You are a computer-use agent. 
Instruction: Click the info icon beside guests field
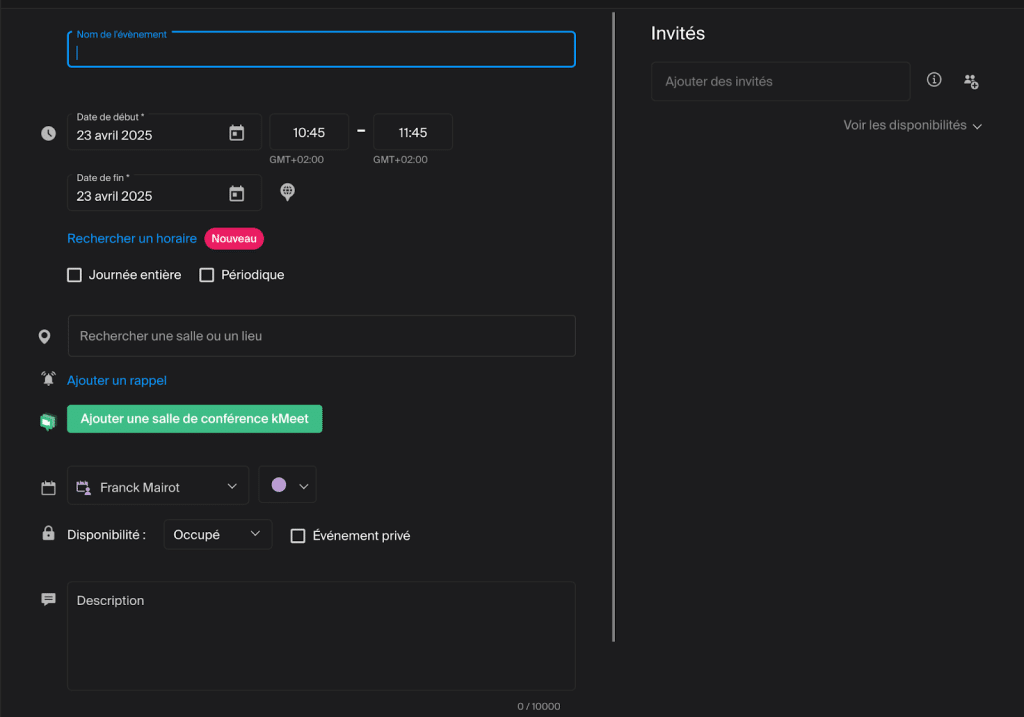click(934, 80)
